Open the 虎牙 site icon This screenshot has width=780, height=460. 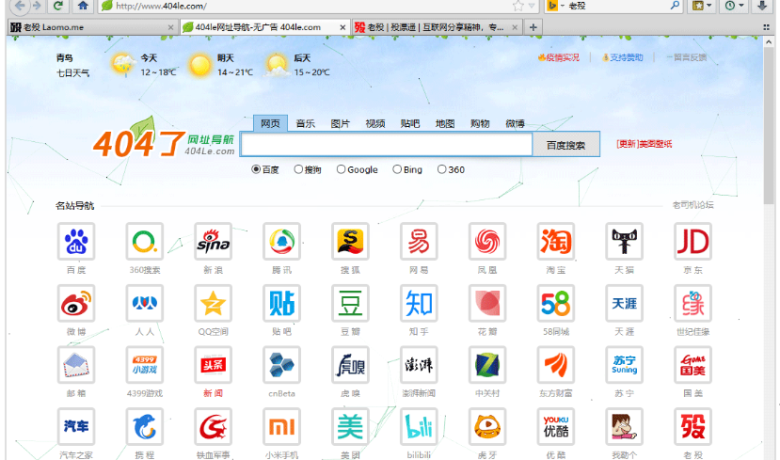point(488,426)
